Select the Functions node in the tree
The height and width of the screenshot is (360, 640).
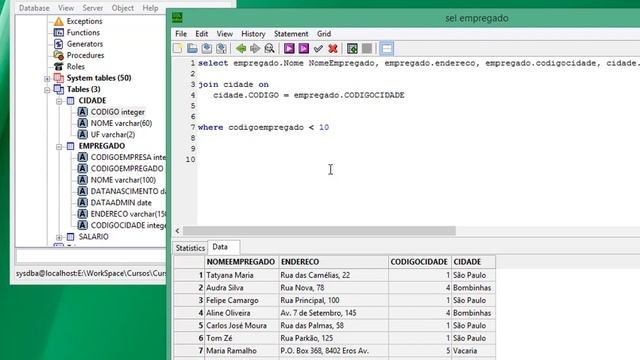pyautogui.click(x=83, y=33)
